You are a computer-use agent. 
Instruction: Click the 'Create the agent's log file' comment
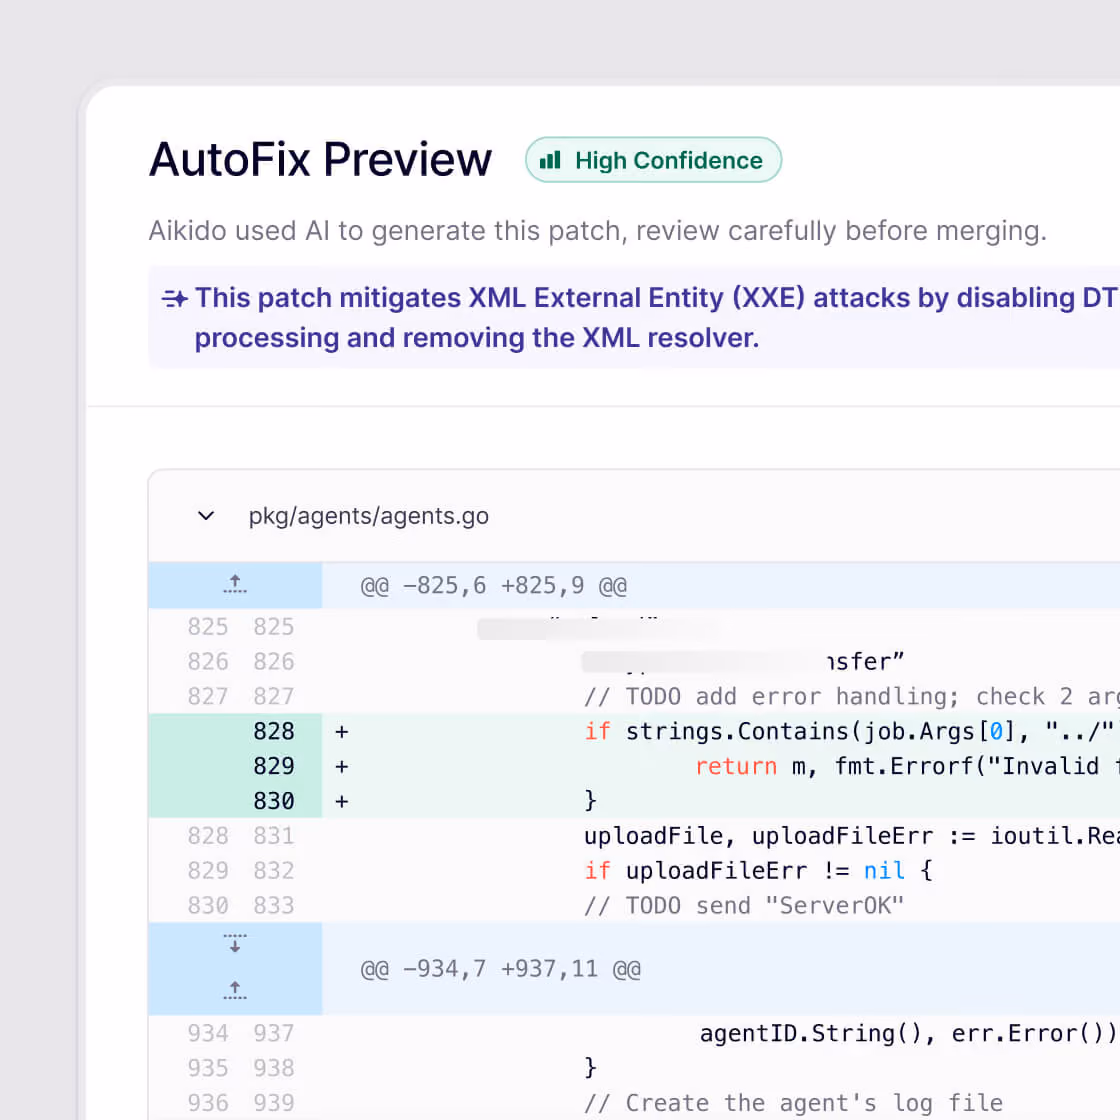[x=793, y=1103]
